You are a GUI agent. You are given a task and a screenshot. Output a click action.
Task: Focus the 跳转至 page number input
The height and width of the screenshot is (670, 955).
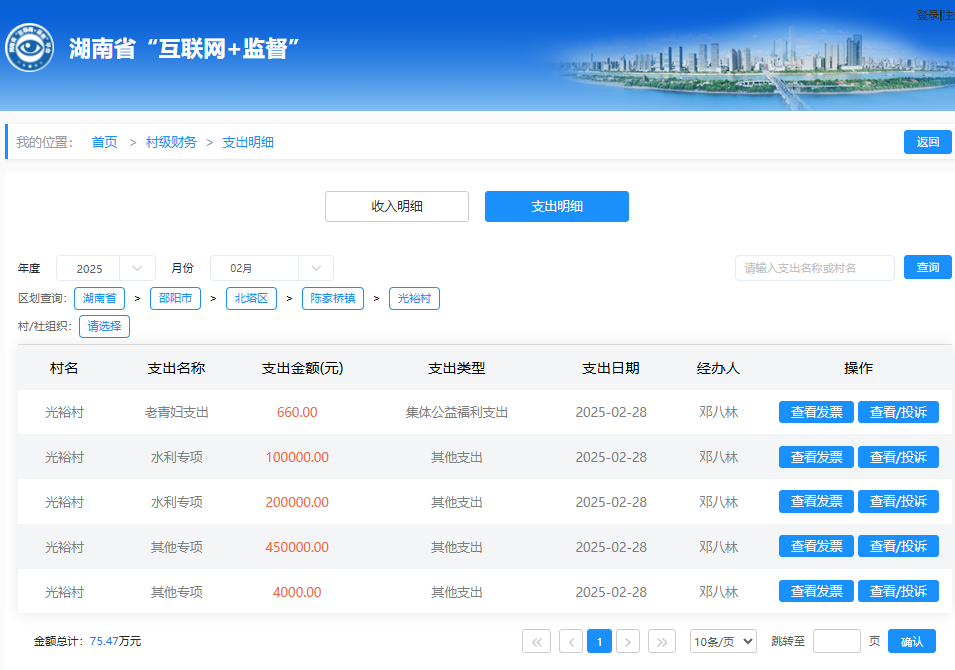(x=837, y=641)
